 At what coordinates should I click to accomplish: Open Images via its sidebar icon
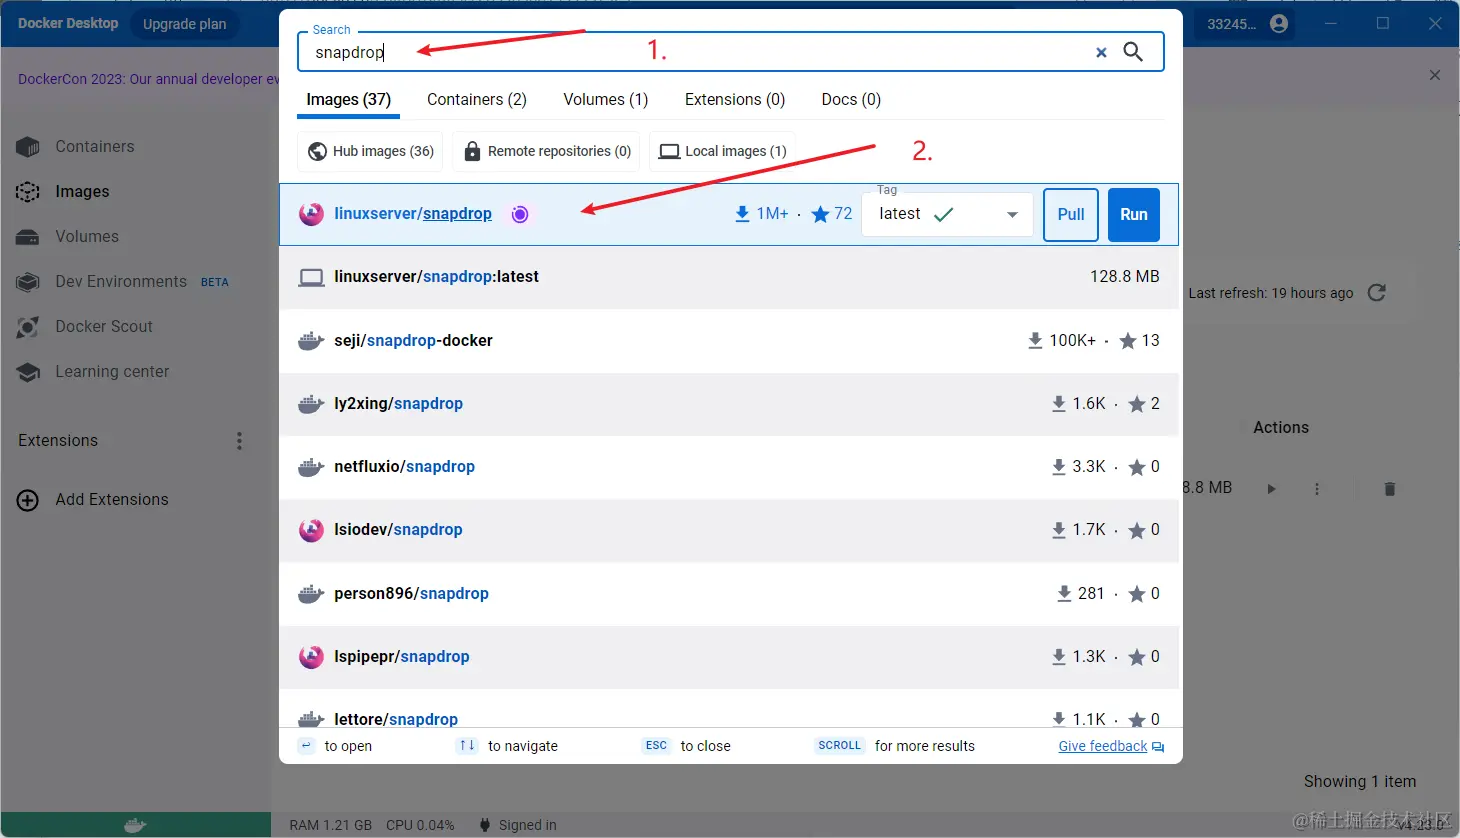[28, 192]
